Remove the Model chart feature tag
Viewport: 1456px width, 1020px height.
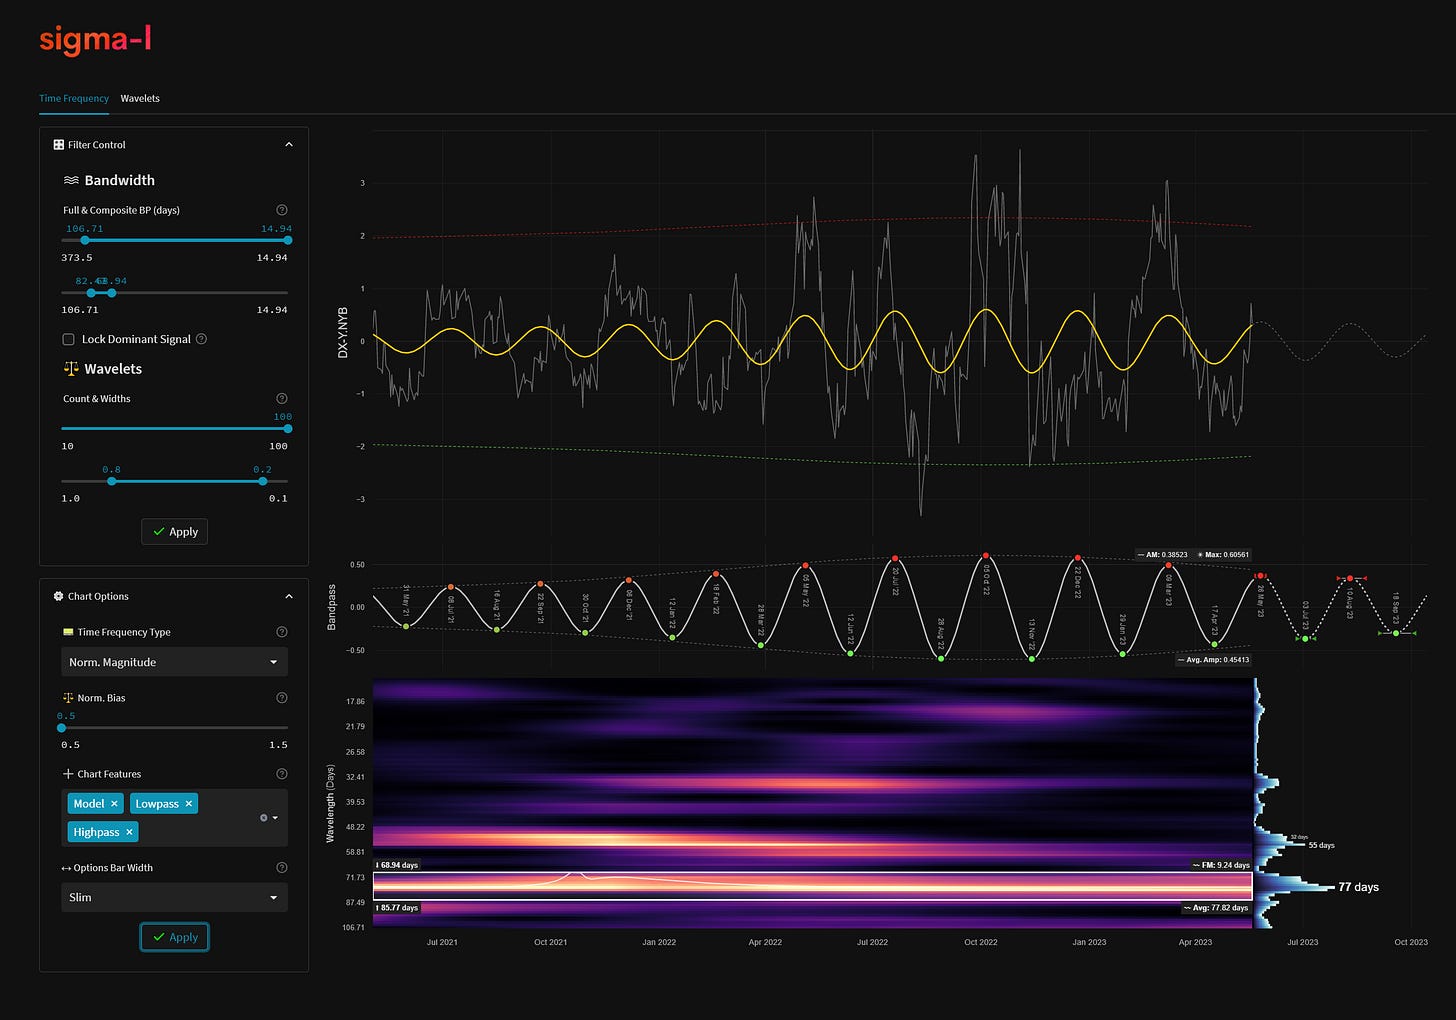click(114, 804)
